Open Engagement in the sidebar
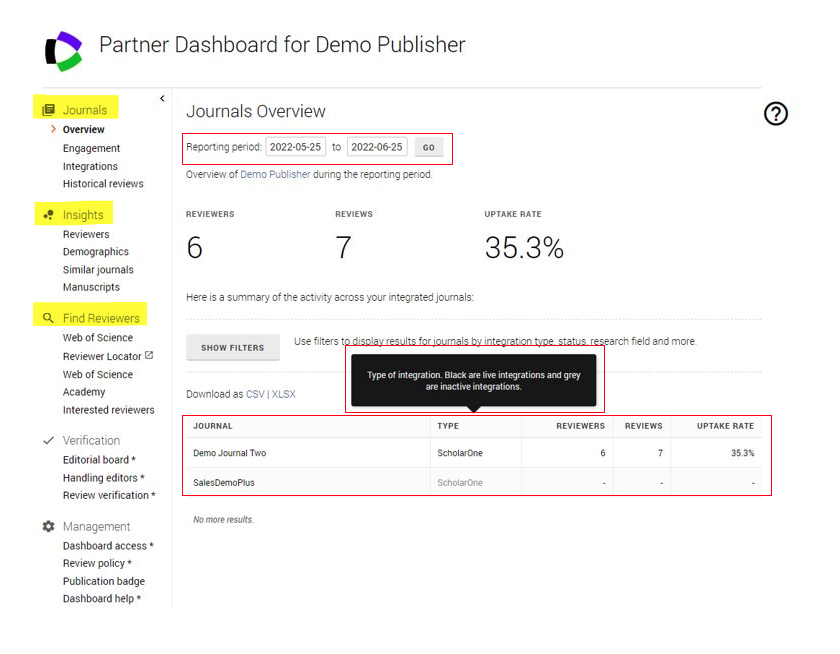Screen dimensions: 840x654 [x=91, y=148]
